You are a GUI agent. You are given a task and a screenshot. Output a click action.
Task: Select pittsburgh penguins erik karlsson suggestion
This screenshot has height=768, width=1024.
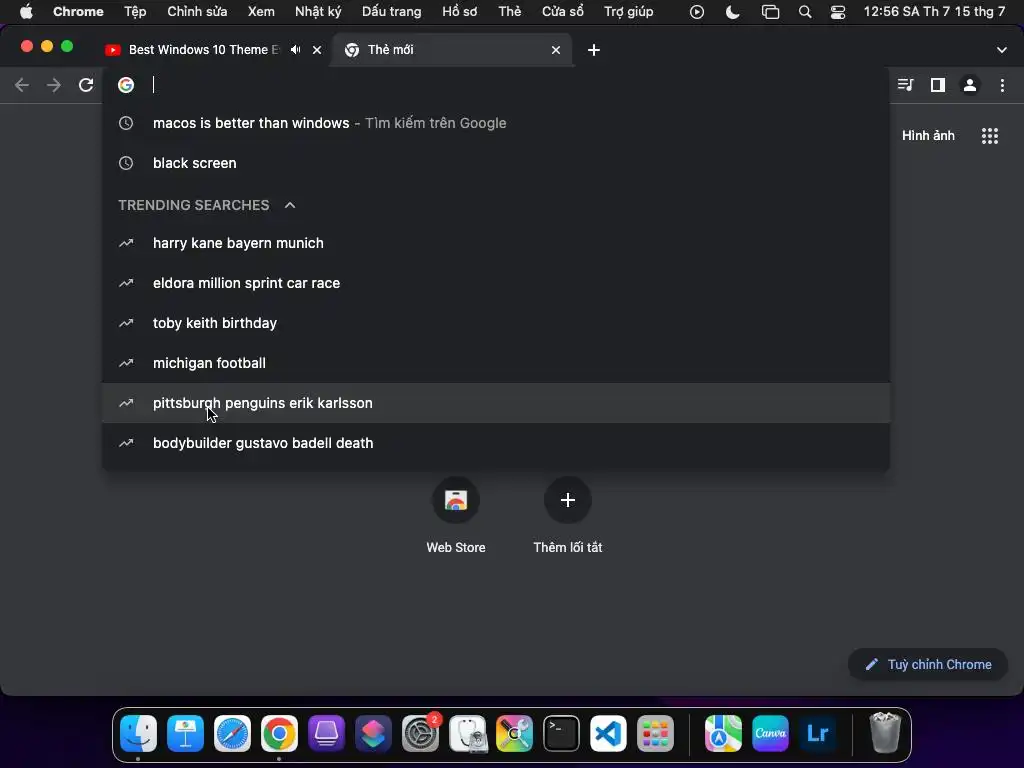[x=496, y=403]
